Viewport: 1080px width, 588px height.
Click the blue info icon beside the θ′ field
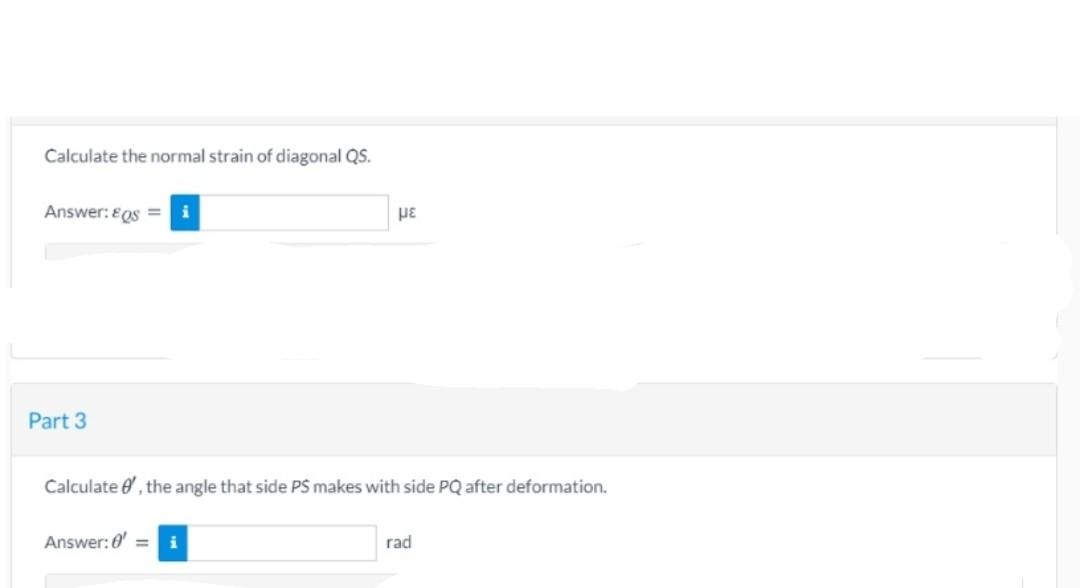(172, 543)
